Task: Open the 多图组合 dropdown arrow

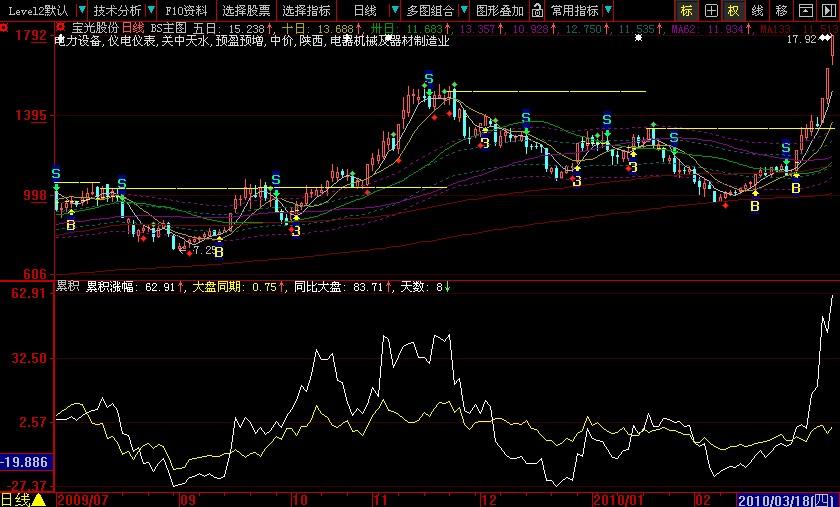Action: point(461,11)
